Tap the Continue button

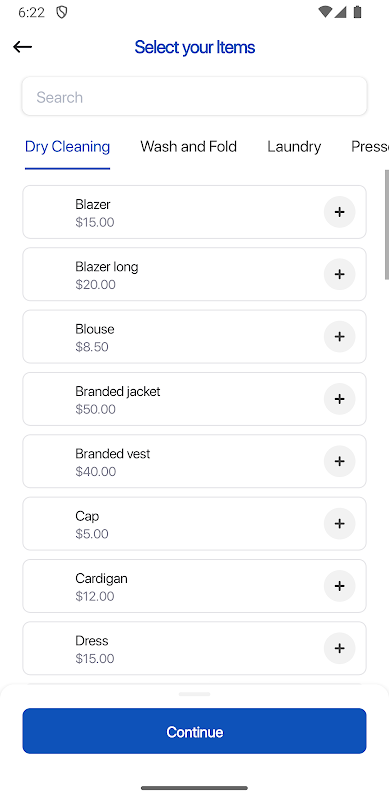pos(194,731)
